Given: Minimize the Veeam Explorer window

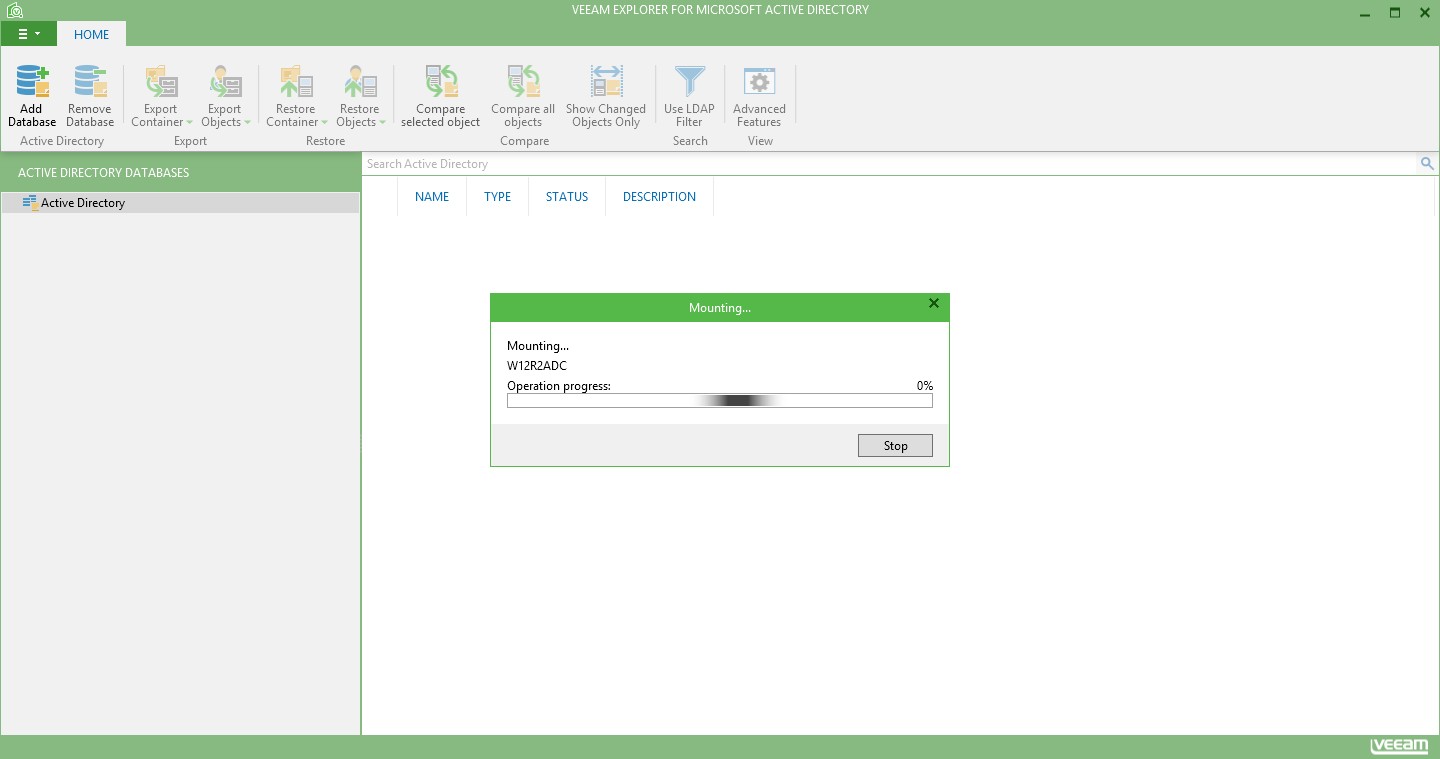Looking at the screenshot, I should tap(1366, 13).
